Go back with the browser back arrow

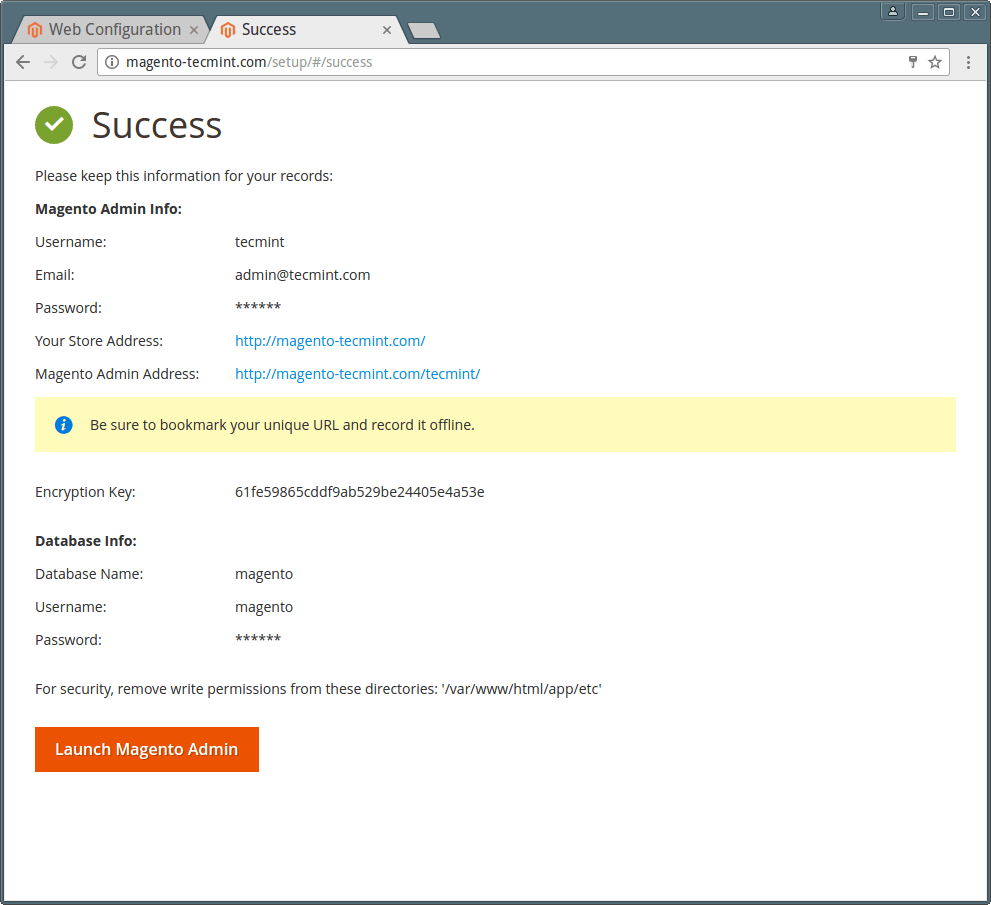[x=23, y=62]
